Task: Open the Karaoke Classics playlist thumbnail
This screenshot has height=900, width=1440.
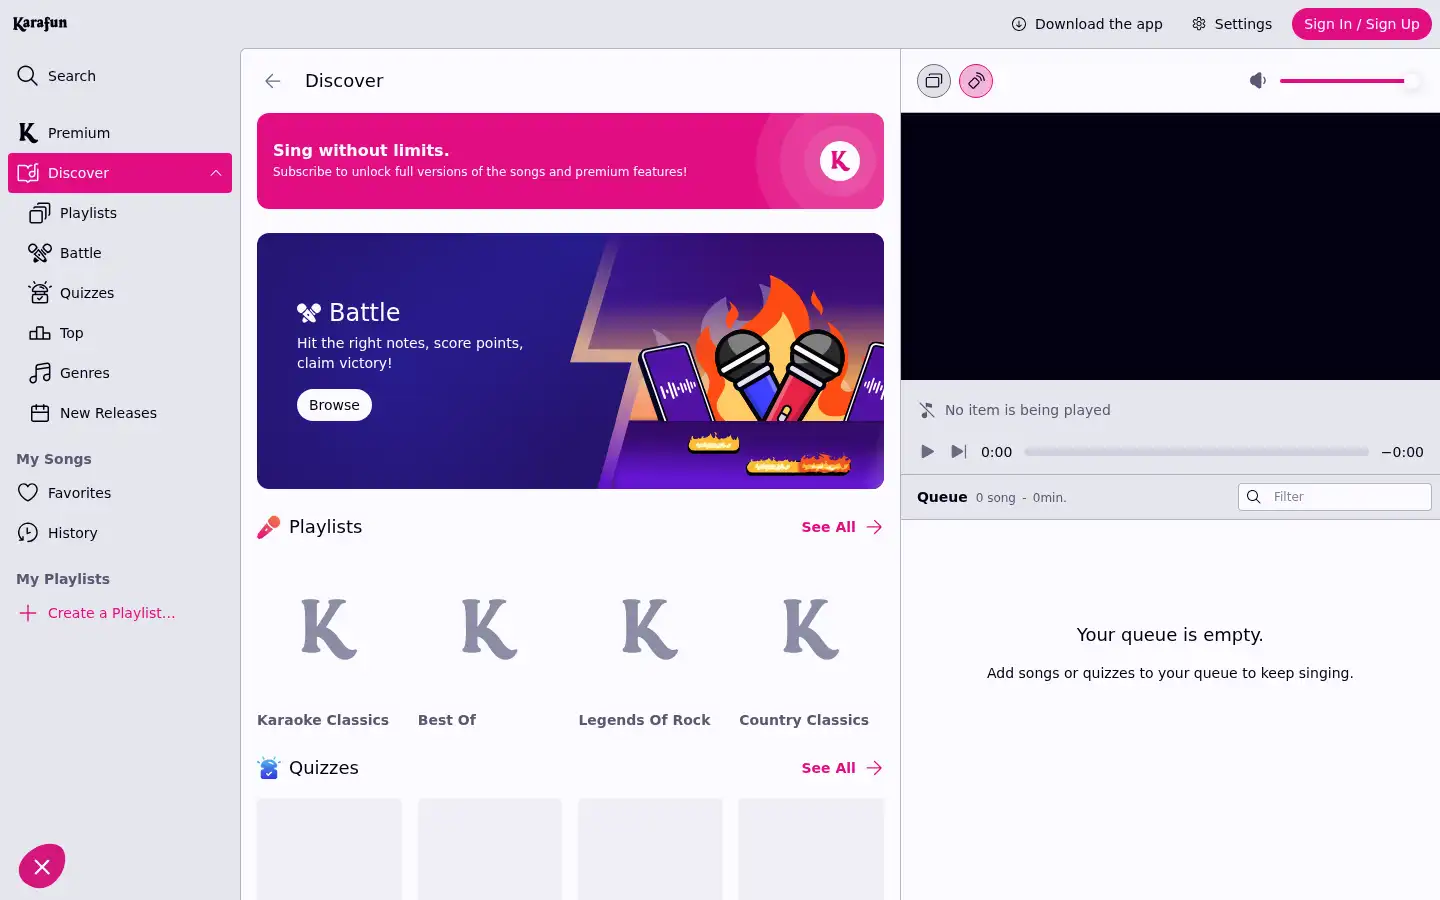Action: coord(329,628)
